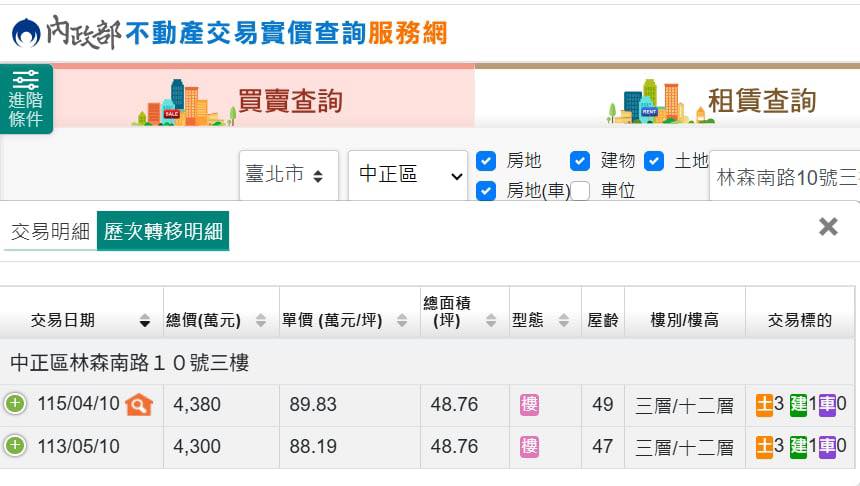This screenshot has width=860, height=486.
Task: Click the orange house search icon
Action: [139, 405]
